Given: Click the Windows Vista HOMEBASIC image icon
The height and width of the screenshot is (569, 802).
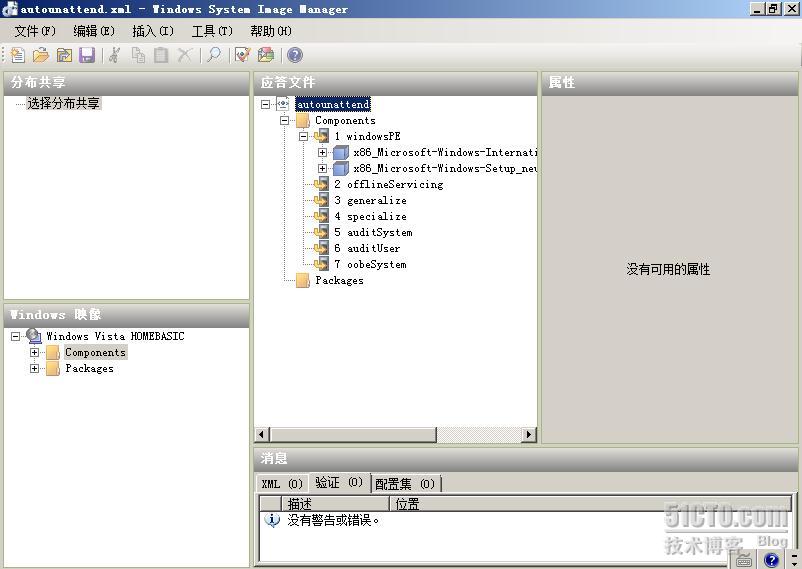Looking at the screenshot, I should coord(34,336).
